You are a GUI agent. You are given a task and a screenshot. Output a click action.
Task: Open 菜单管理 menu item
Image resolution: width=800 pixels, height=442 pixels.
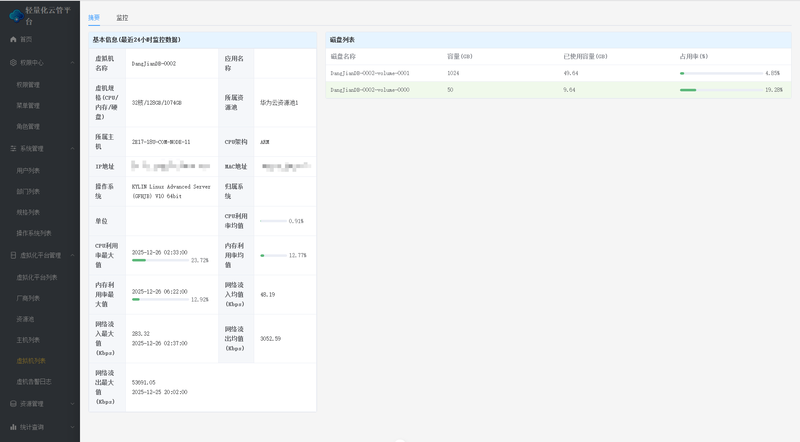pos(28,106)
